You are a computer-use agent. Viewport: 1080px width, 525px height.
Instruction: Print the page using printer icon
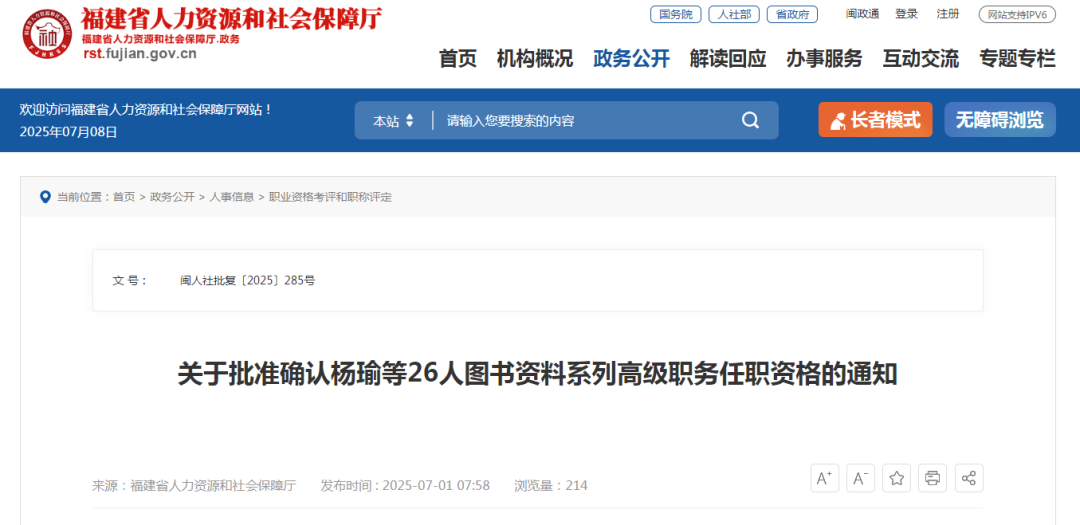(933, 478)
